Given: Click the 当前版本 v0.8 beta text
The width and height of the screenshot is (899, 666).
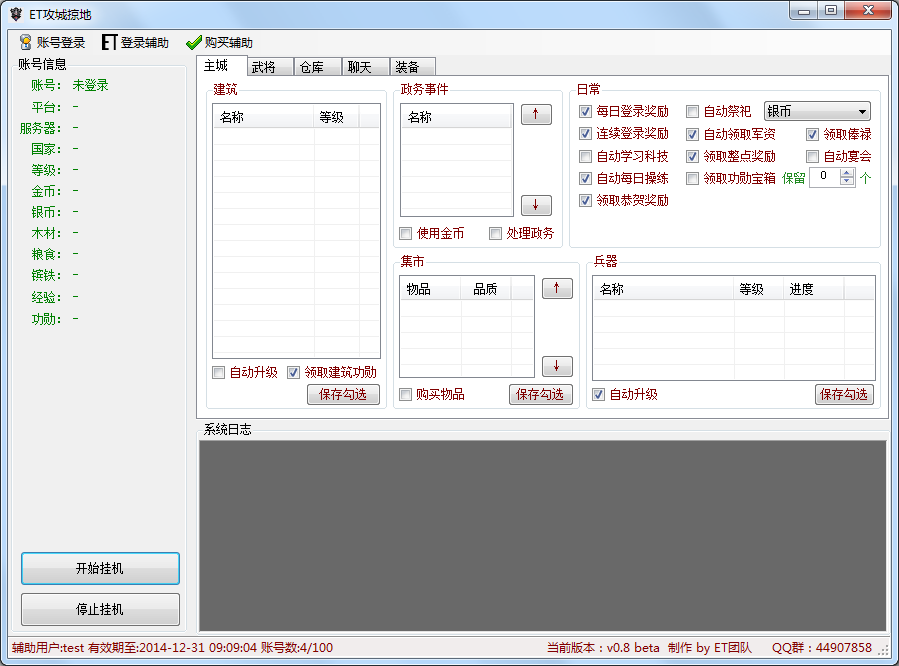Looking at the screenshot, I should (x=603, y=648).
